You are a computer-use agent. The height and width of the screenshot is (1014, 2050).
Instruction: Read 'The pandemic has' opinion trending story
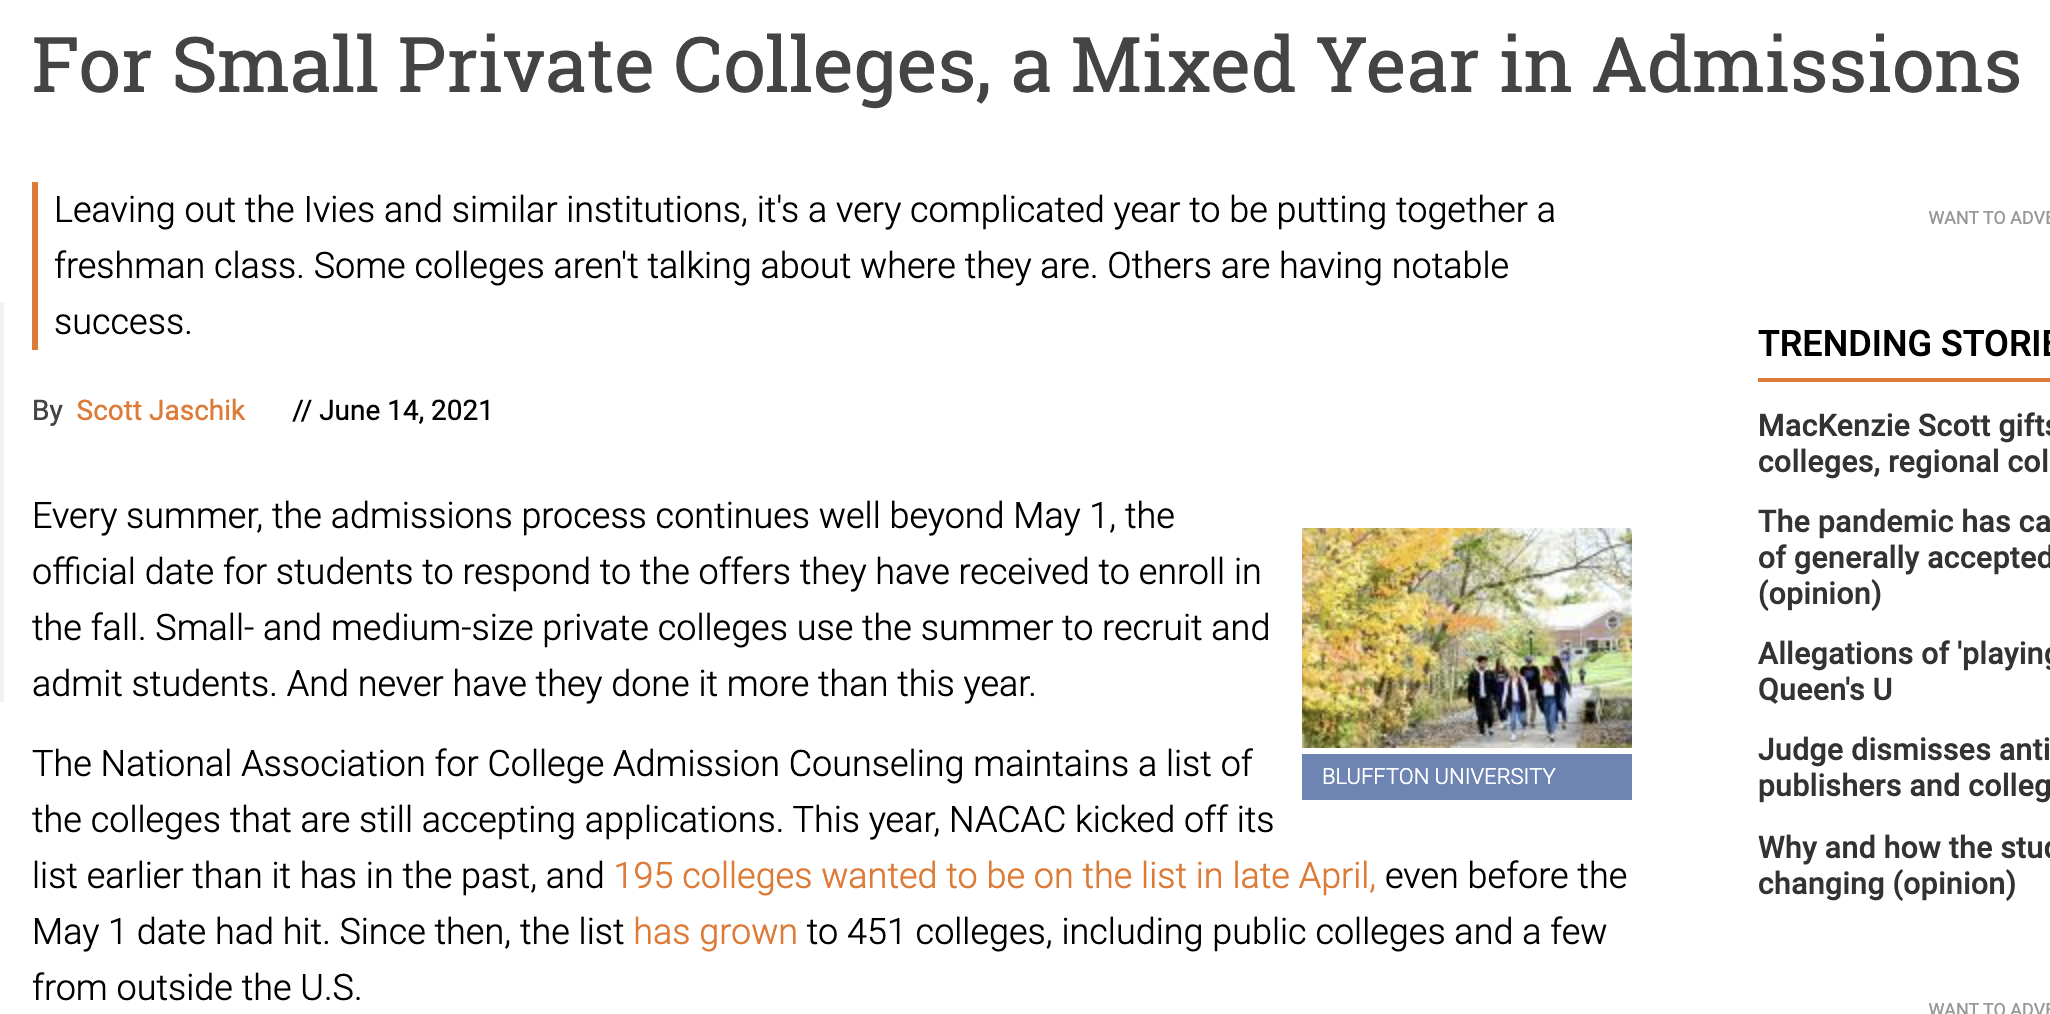click(1903, 557)
